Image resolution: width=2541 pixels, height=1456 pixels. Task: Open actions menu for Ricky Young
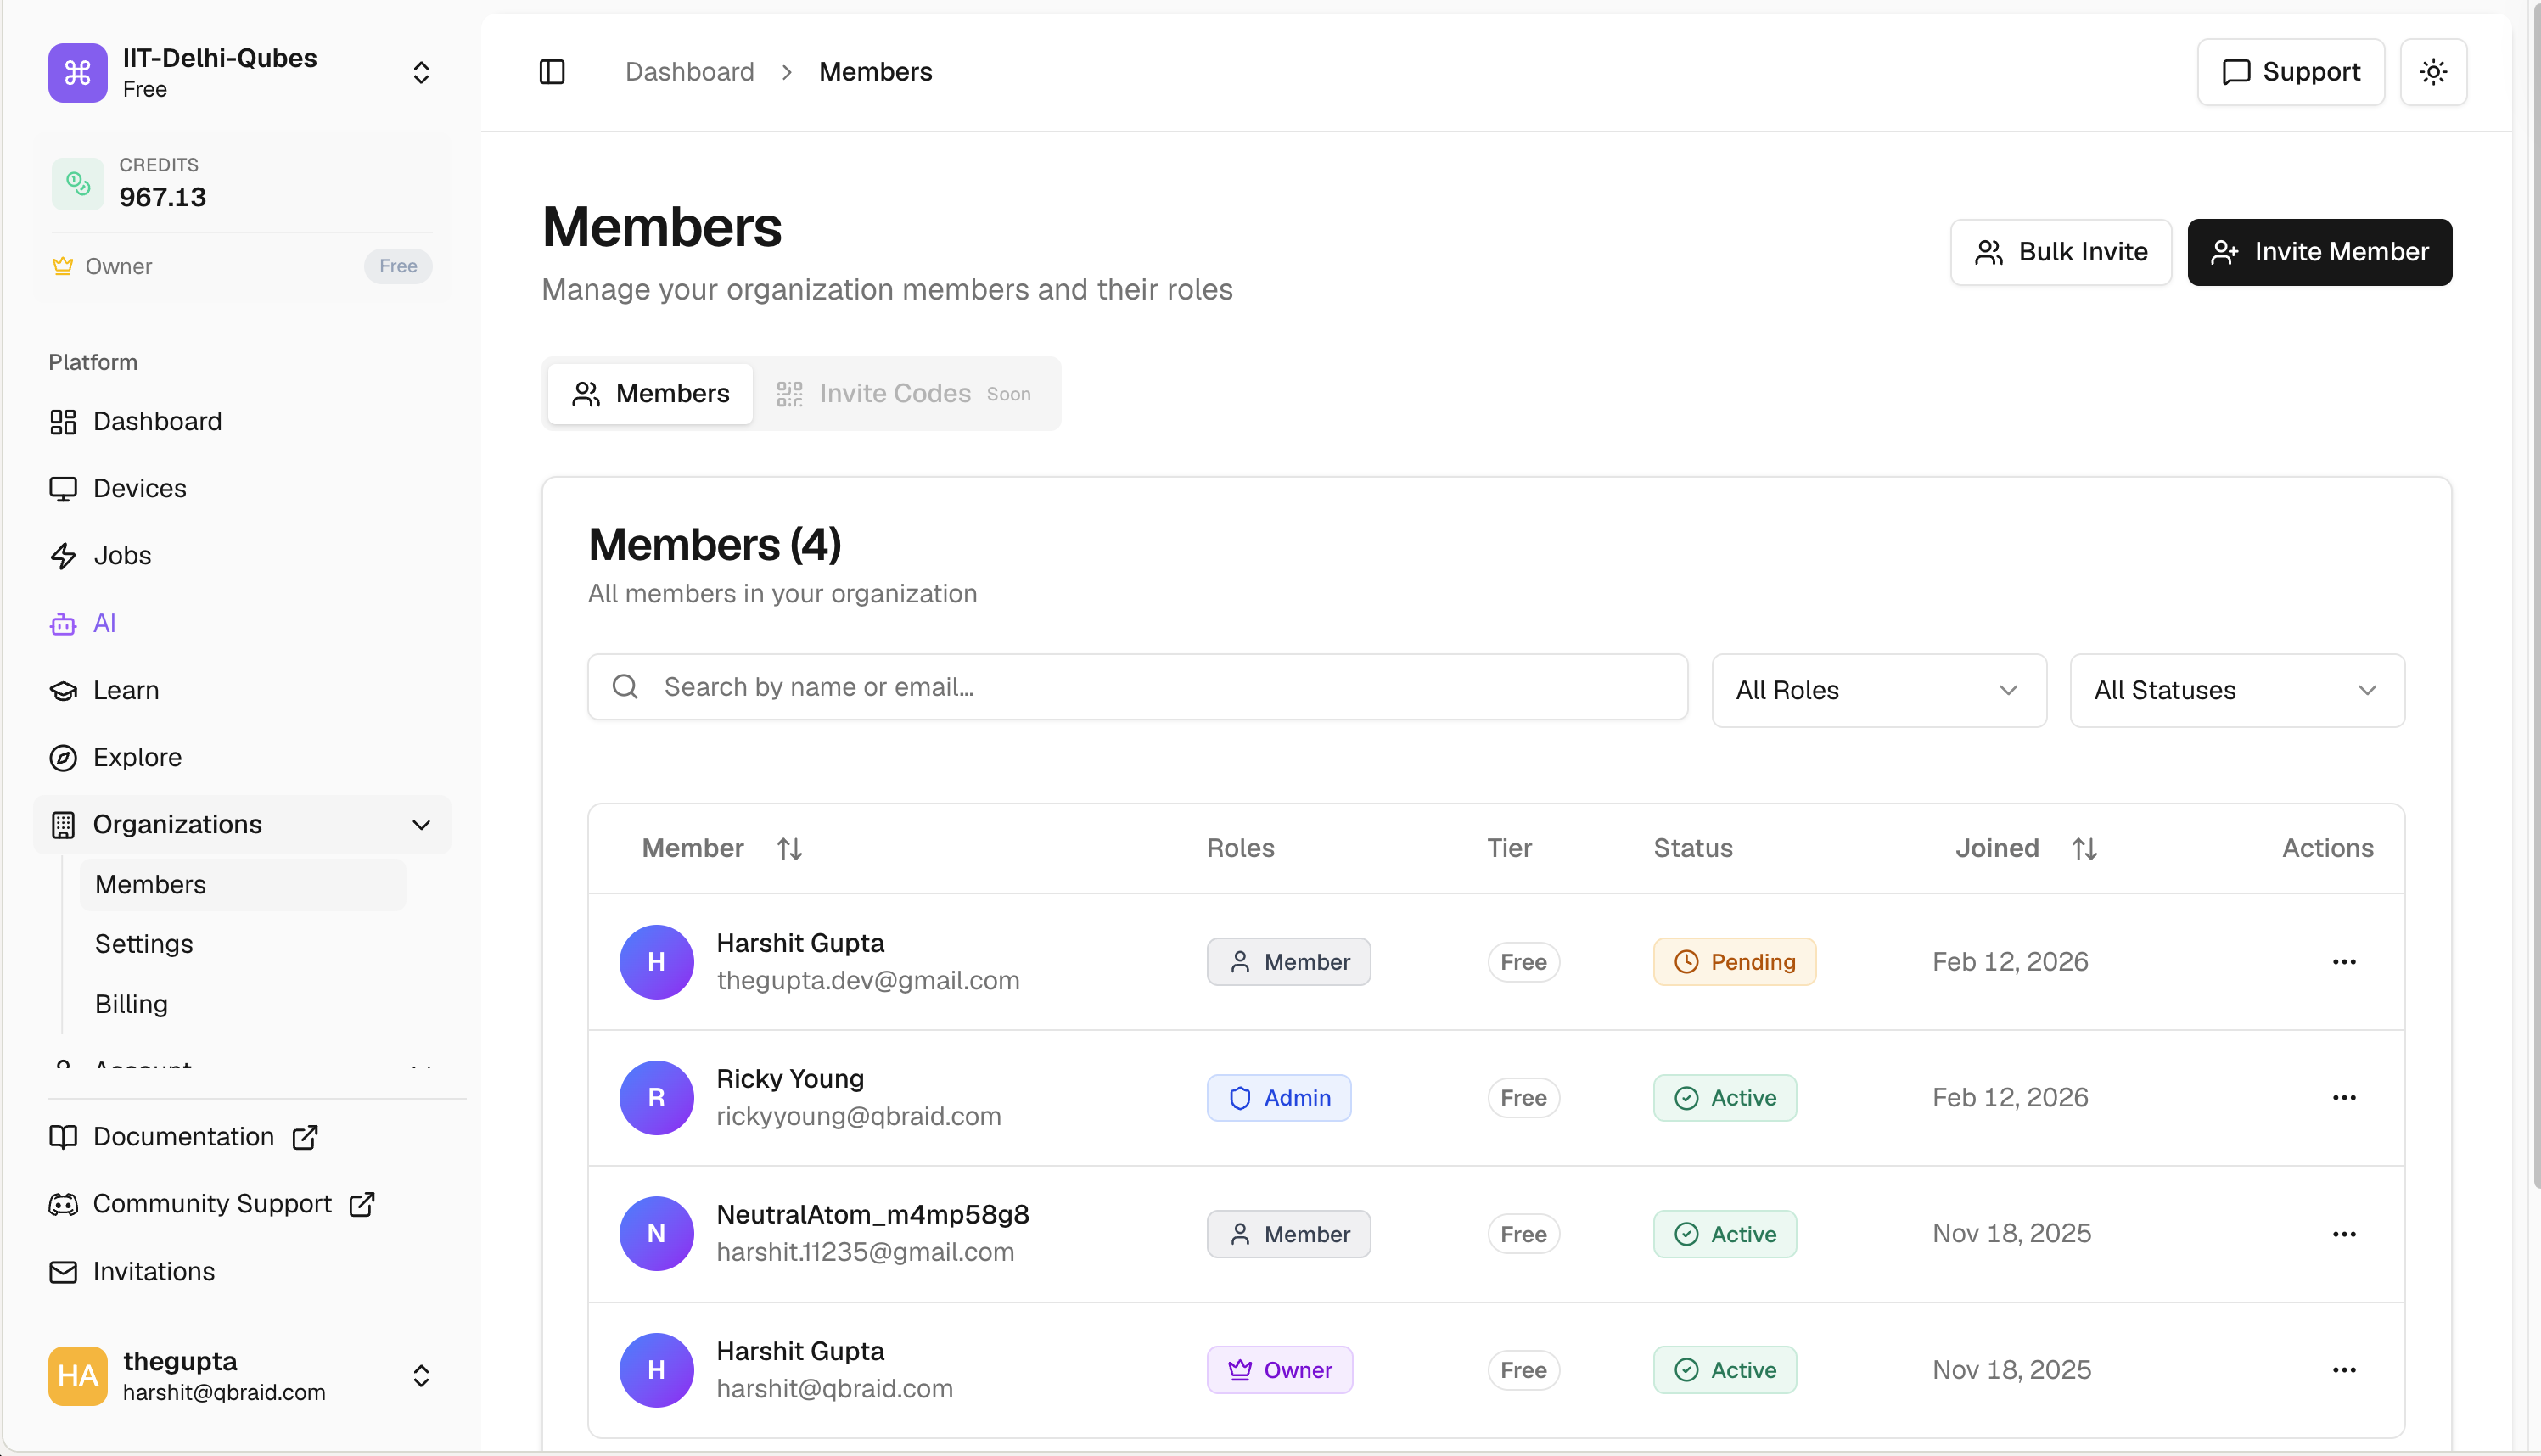point(2344,1098)
